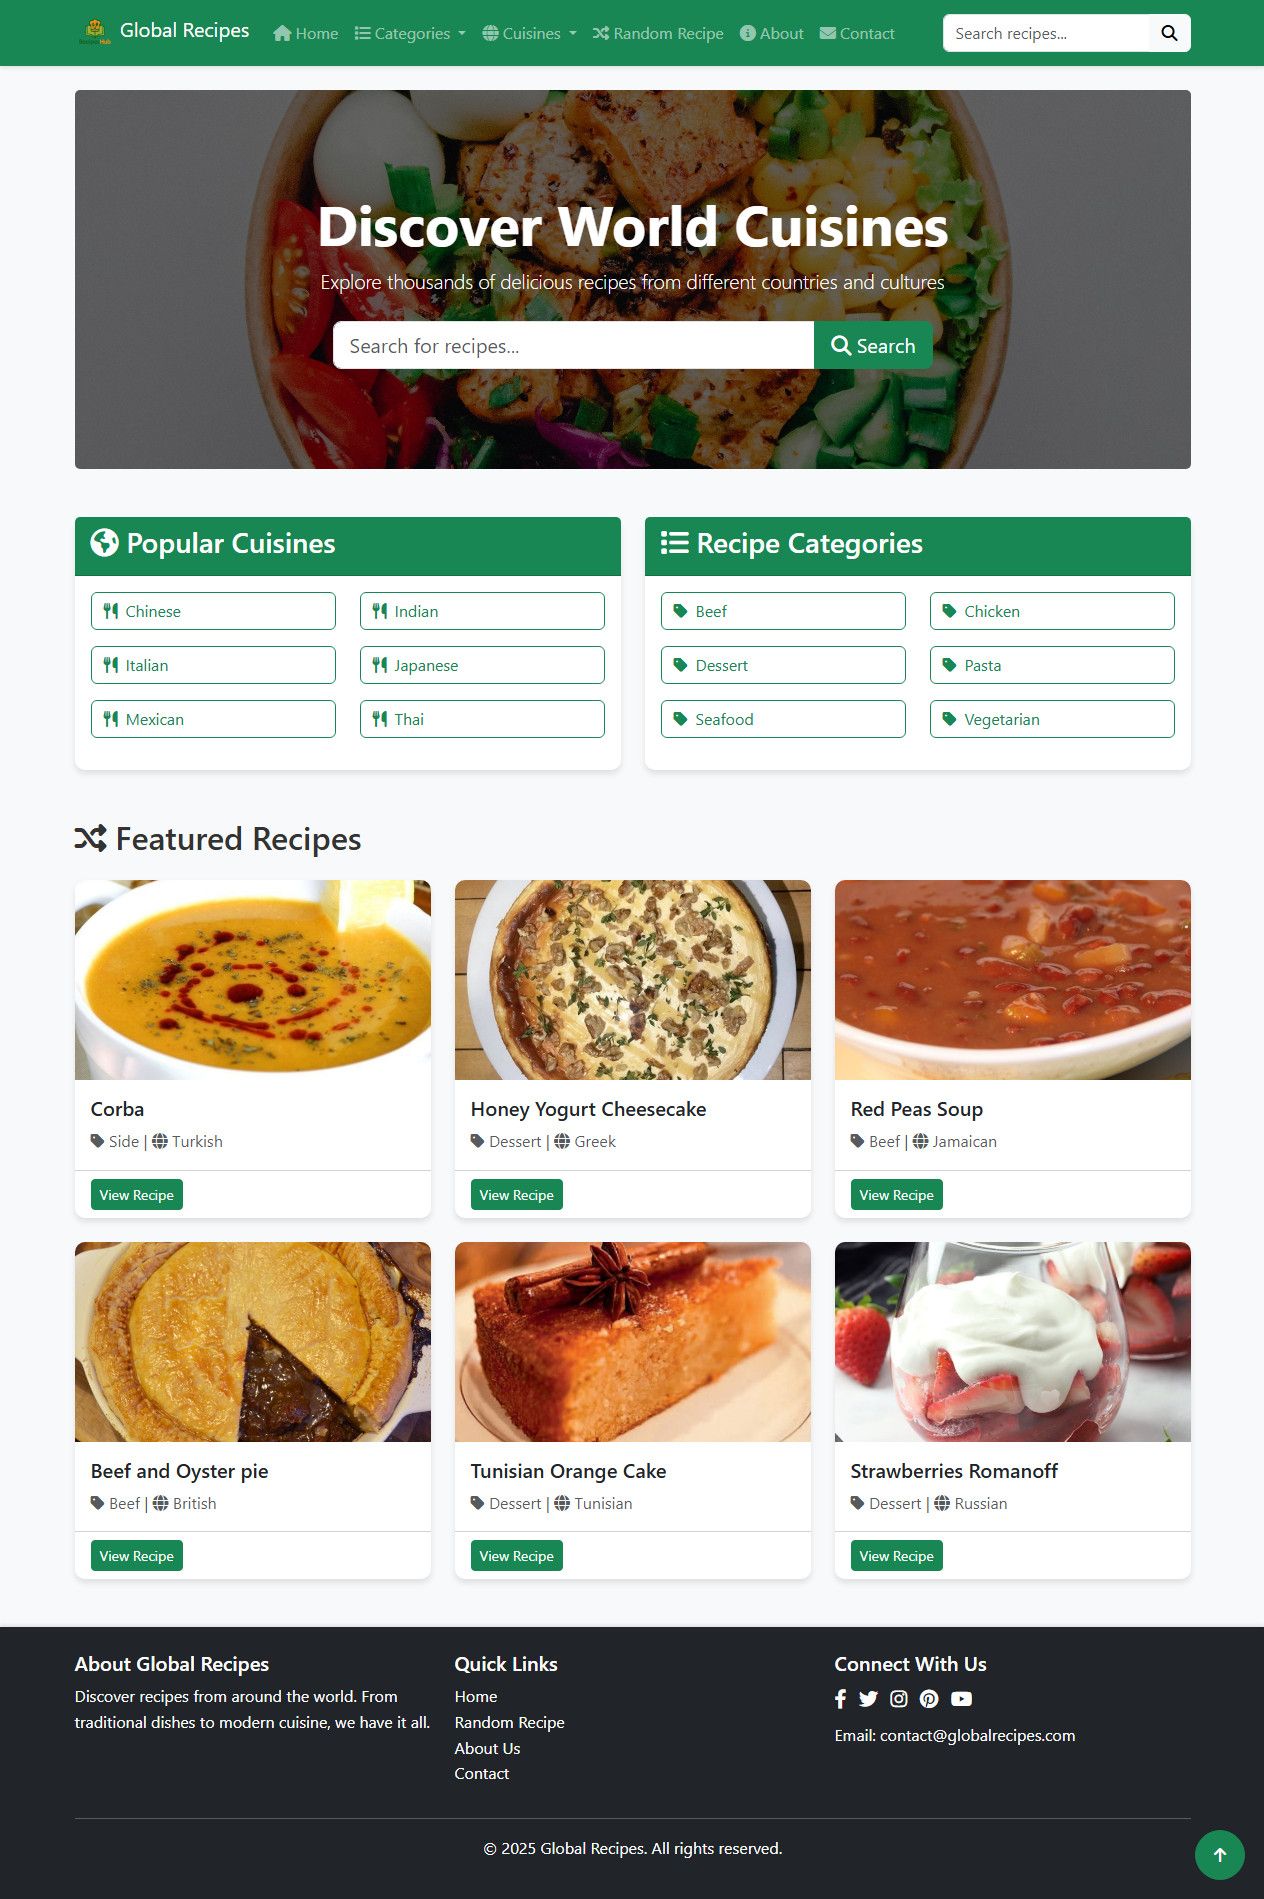This screenshot has height=1899, width=1264.
Task: Click the hero Search for recipes field
Action: pyautogui.click(x=573, y=345)
